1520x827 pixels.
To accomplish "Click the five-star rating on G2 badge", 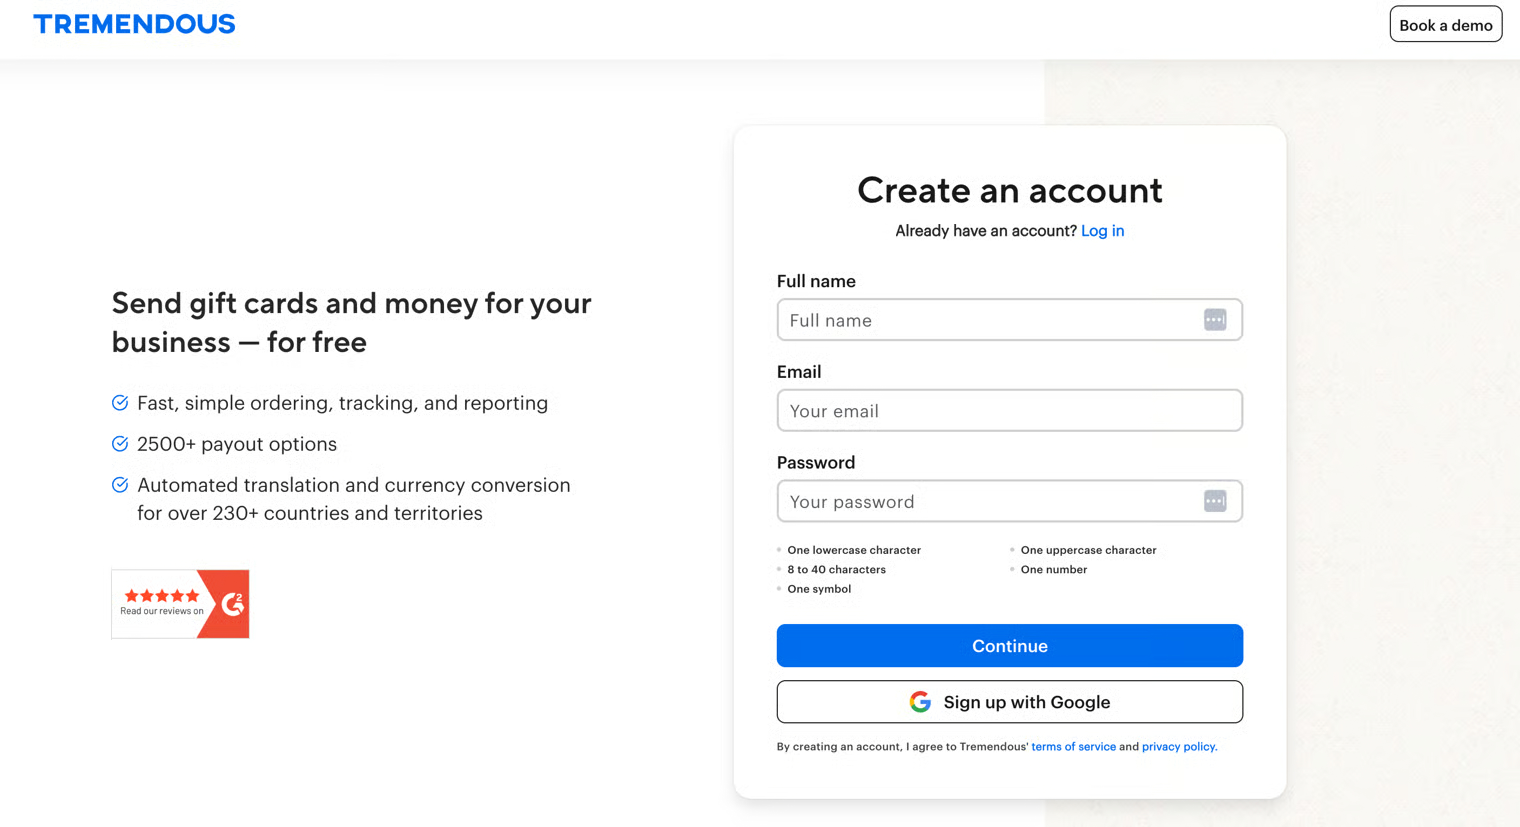I will [x=162, y=596].
